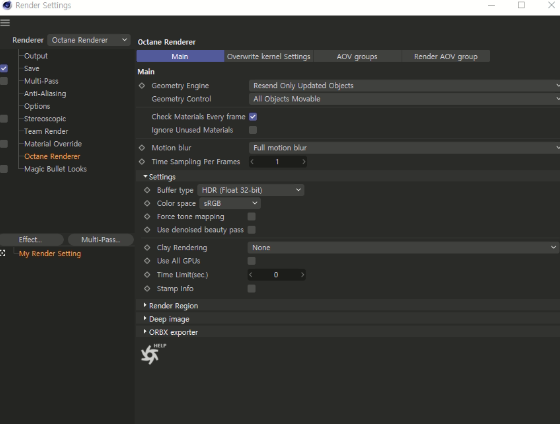Expand the Deep image section
The image size is (560, 424).
pos(145,319)
